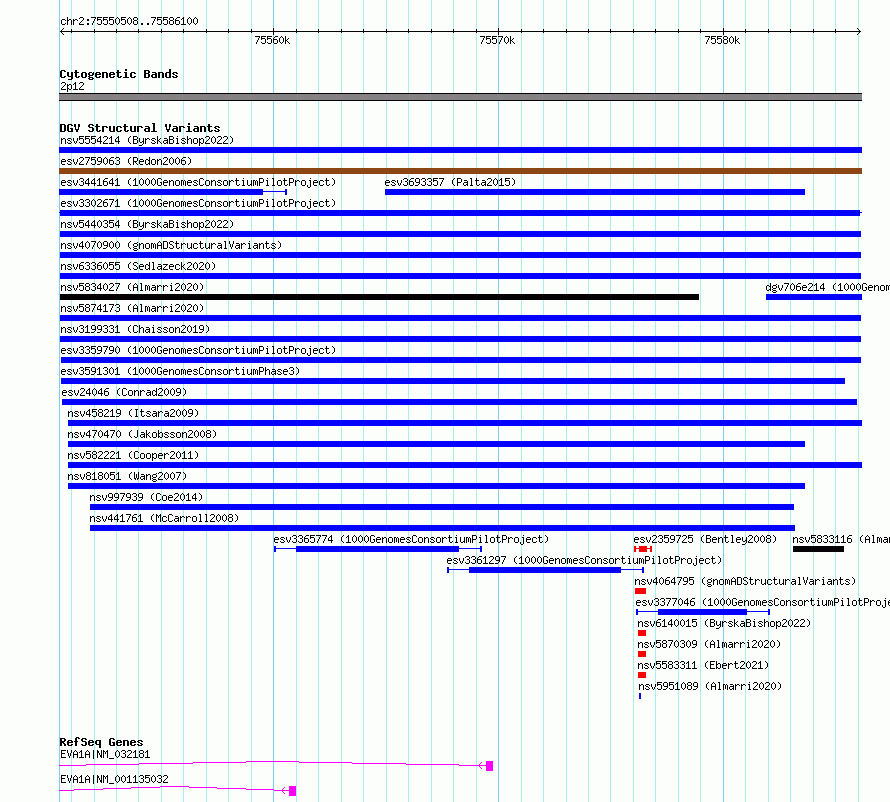Screen dimensions: 890x802
Task: Click the DGV Structural Variants track title
Action: pyautogui.click(x=140, y=128)
